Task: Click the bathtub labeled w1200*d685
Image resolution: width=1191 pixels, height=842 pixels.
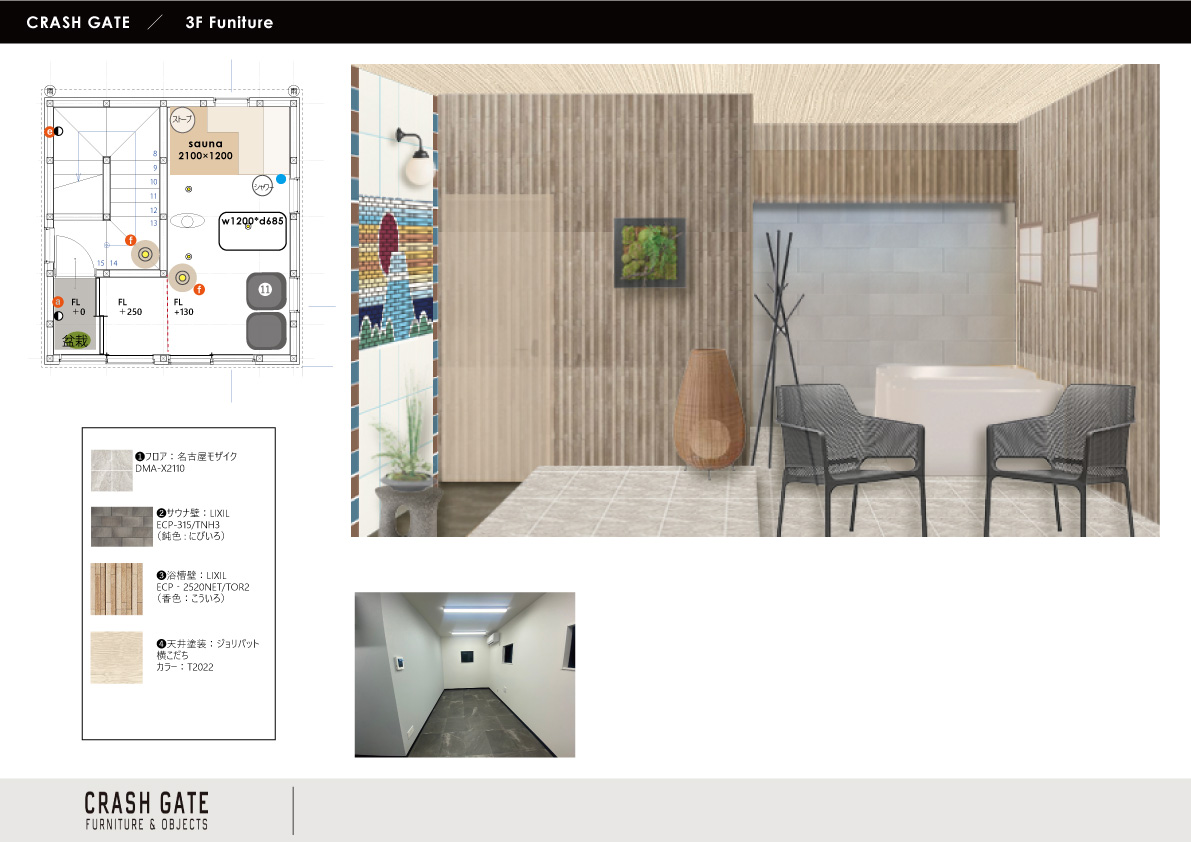Action: 253,230
